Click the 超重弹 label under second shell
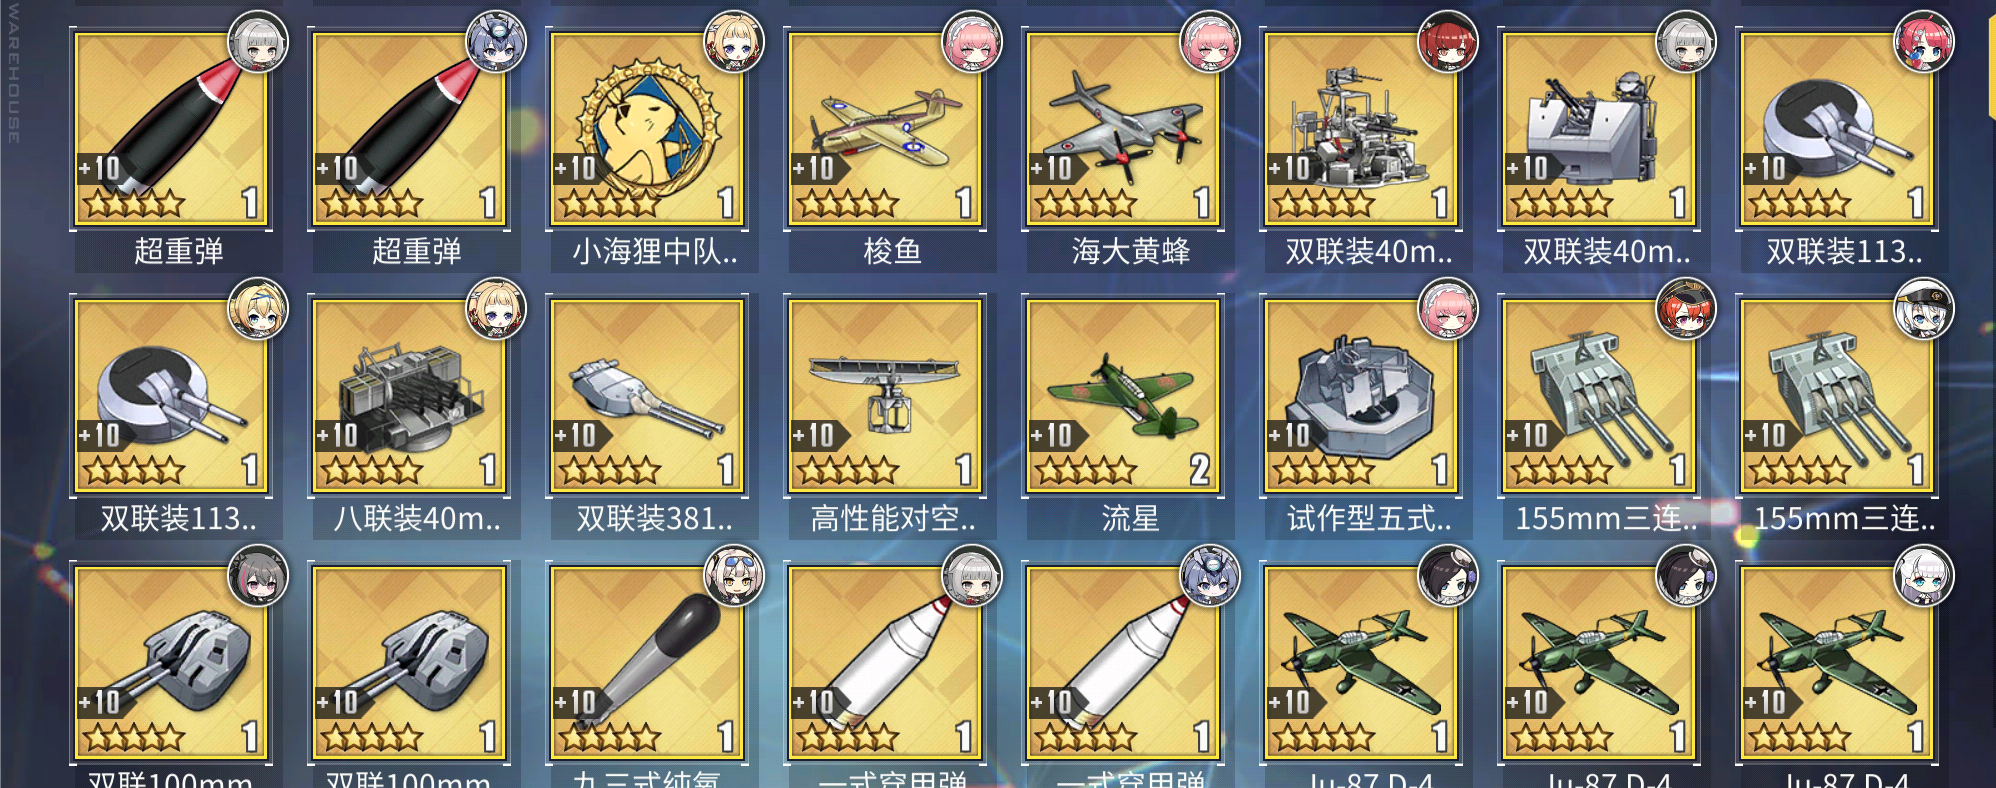 pos(417,251)
